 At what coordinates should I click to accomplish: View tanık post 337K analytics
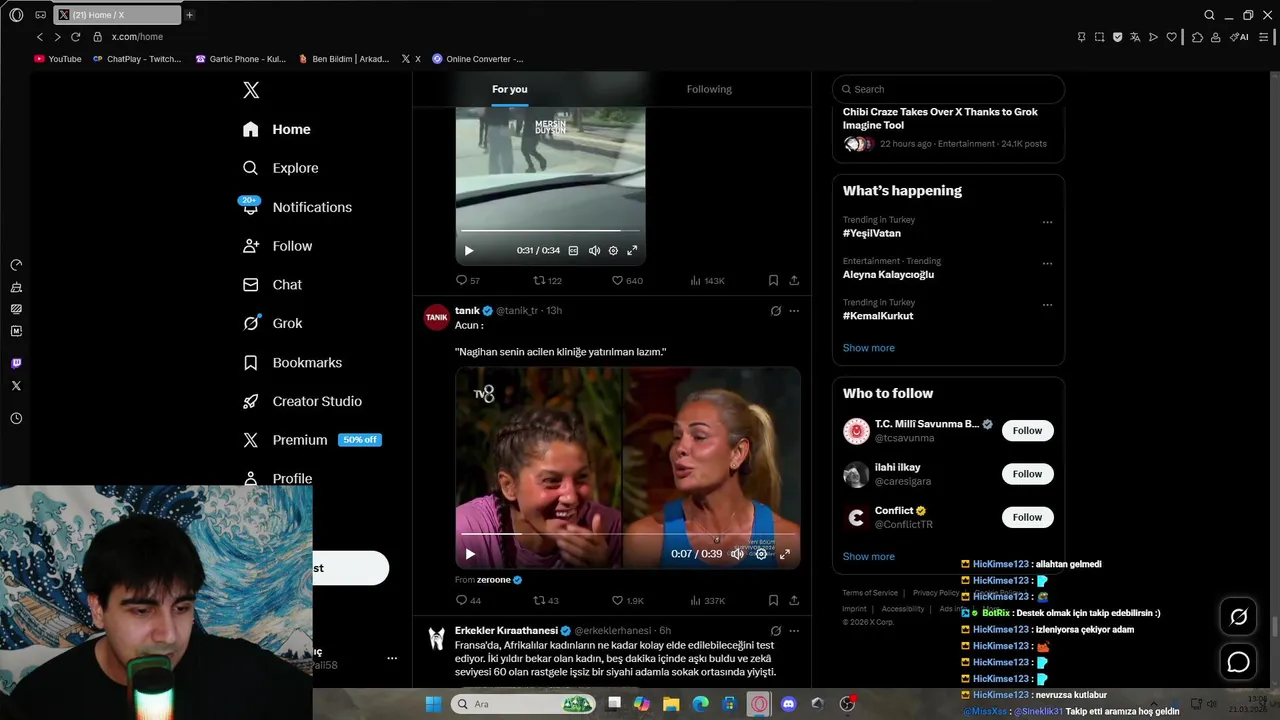[707, 601]
